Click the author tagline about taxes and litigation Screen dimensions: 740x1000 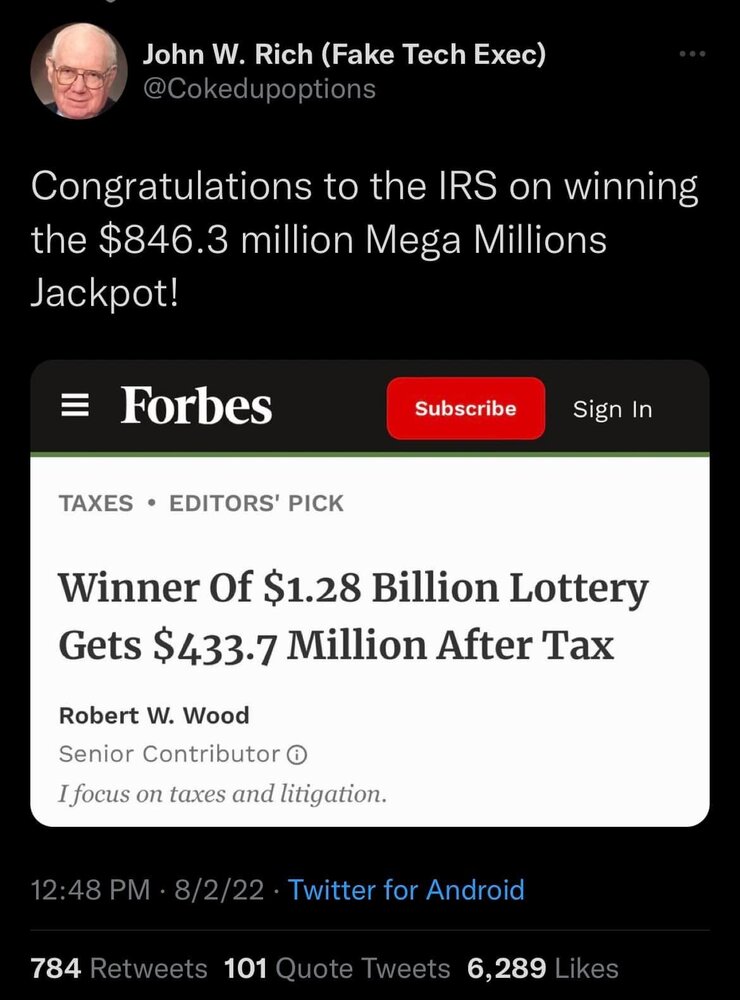pos(222,794)
